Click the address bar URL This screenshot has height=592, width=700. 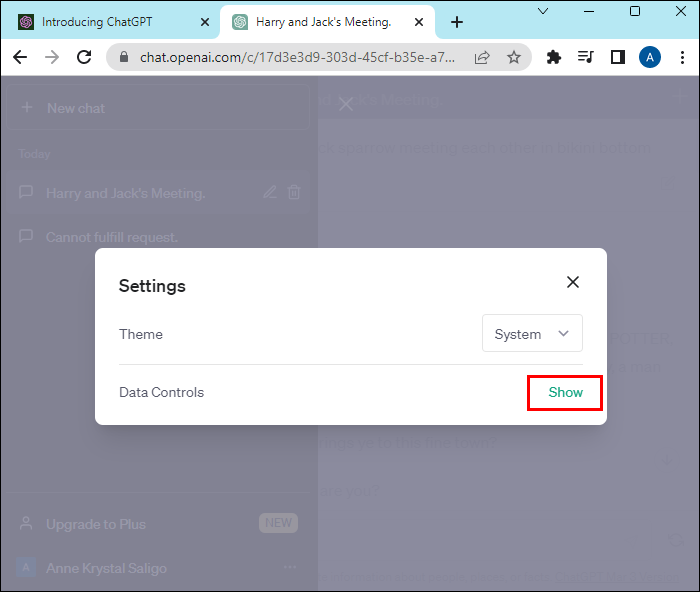pos(300,58)
